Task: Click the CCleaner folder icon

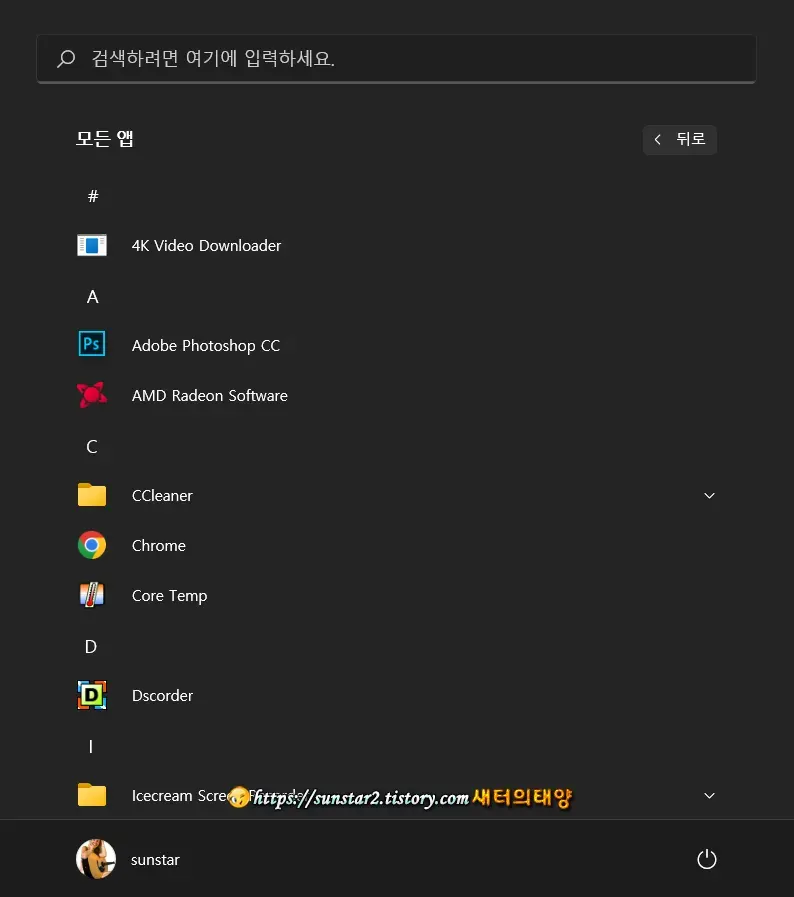Action: (x=92, y=495)
